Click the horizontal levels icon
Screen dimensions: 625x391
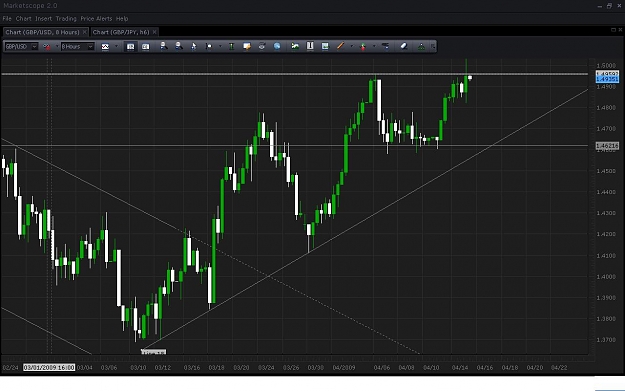[x=385, y=46]
